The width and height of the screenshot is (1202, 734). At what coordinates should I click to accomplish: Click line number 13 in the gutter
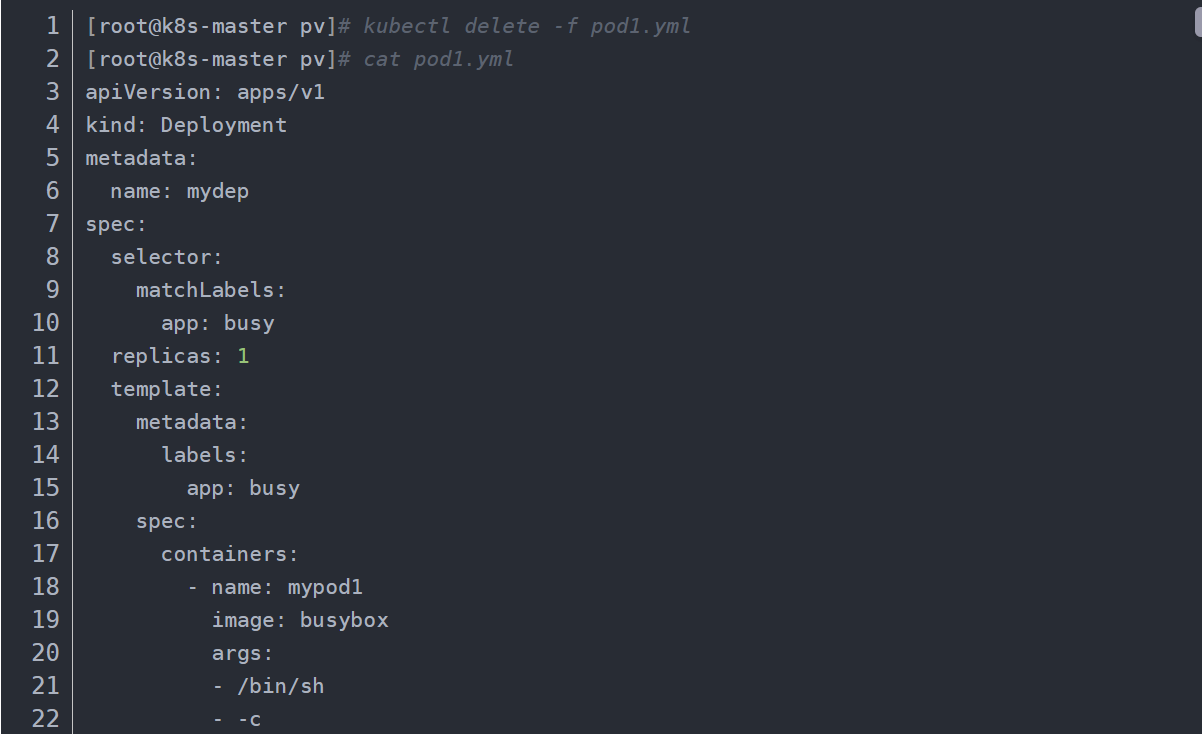point(46,421)
